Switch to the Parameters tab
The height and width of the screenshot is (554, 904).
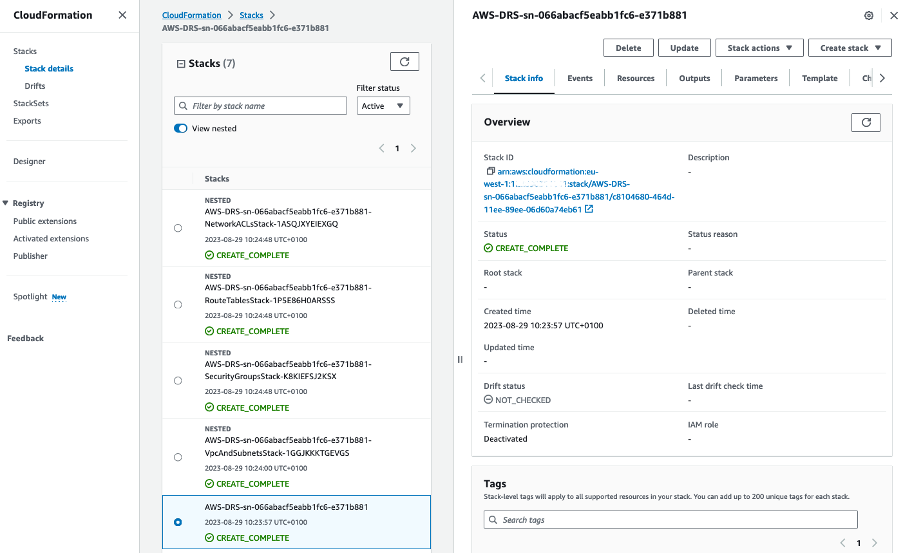[x=756, y=78]
